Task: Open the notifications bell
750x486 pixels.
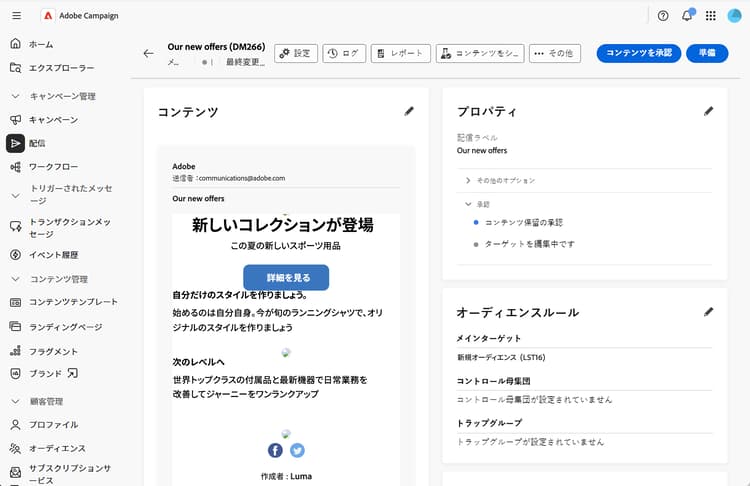Action: (x=687, y=16)
